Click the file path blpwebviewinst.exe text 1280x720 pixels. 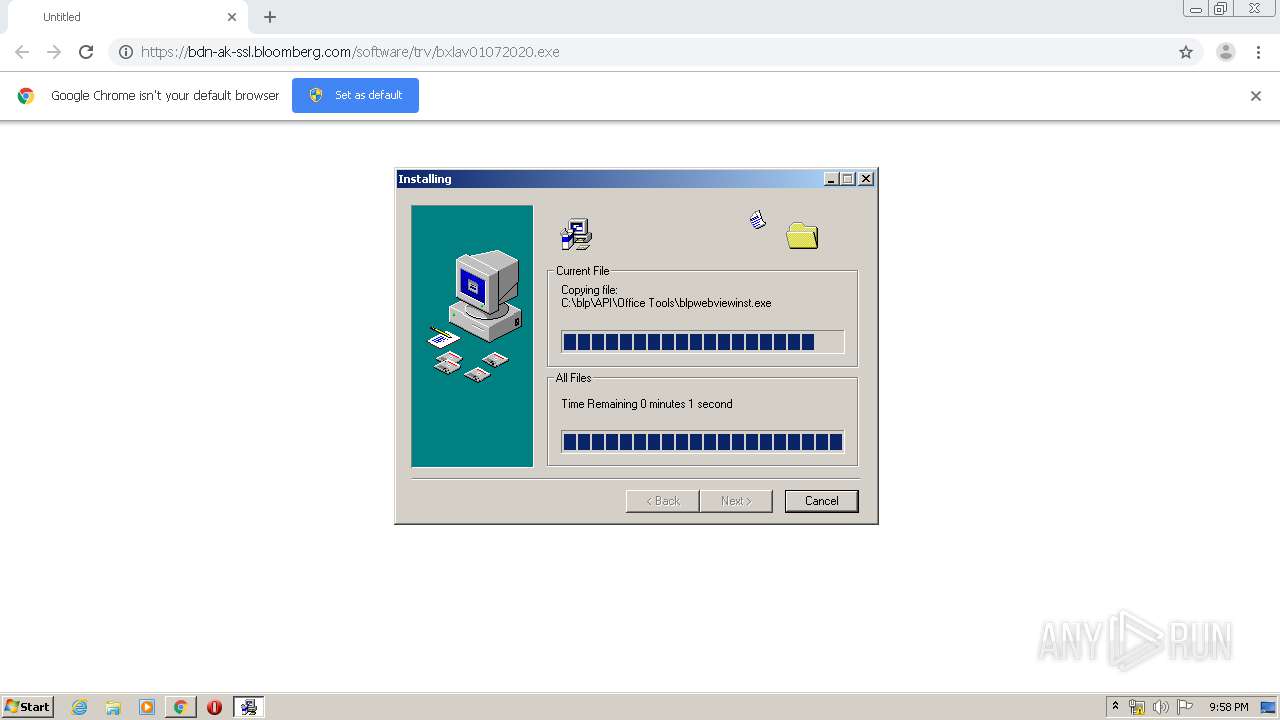666,303
